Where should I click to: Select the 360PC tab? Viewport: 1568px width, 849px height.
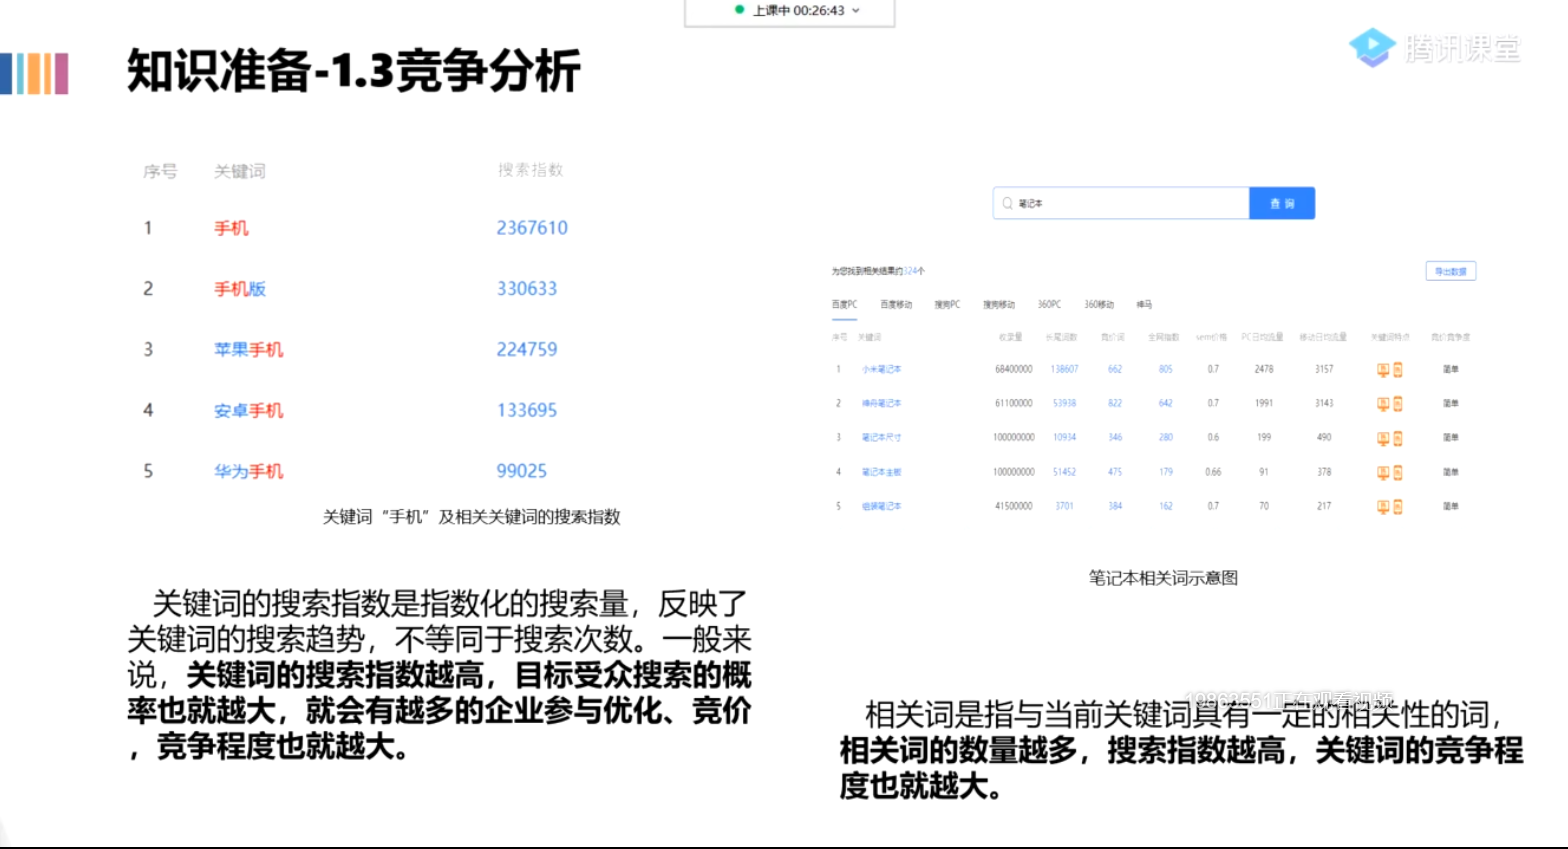click(x=1049, y=304)
